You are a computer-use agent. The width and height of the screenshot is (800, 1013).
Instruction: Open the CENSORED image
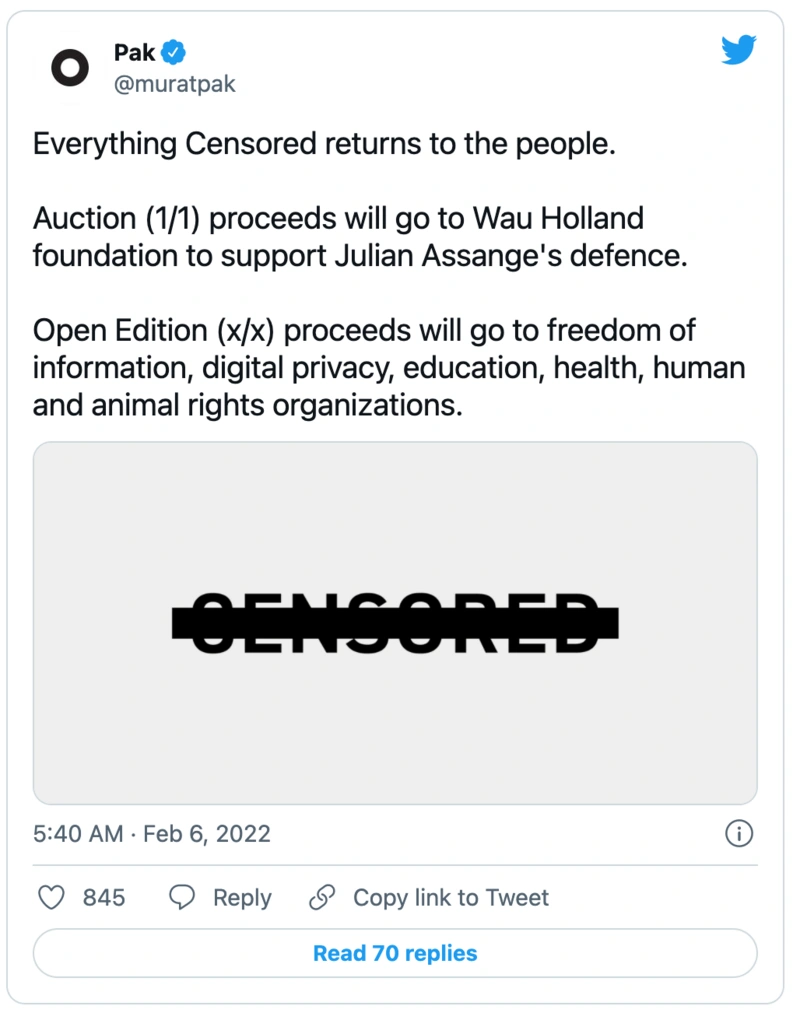click(x=395, y=623)
